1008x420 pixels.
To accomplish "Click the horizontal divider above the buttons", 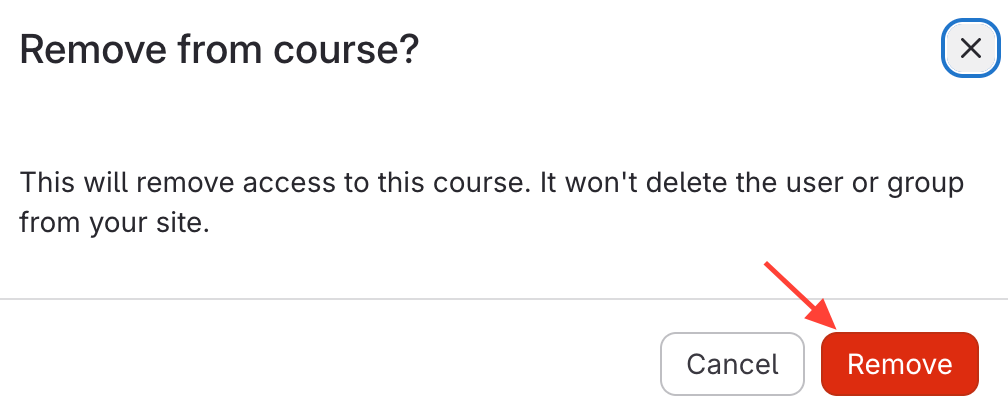I will pyautogui.click(x=504, y=299).
